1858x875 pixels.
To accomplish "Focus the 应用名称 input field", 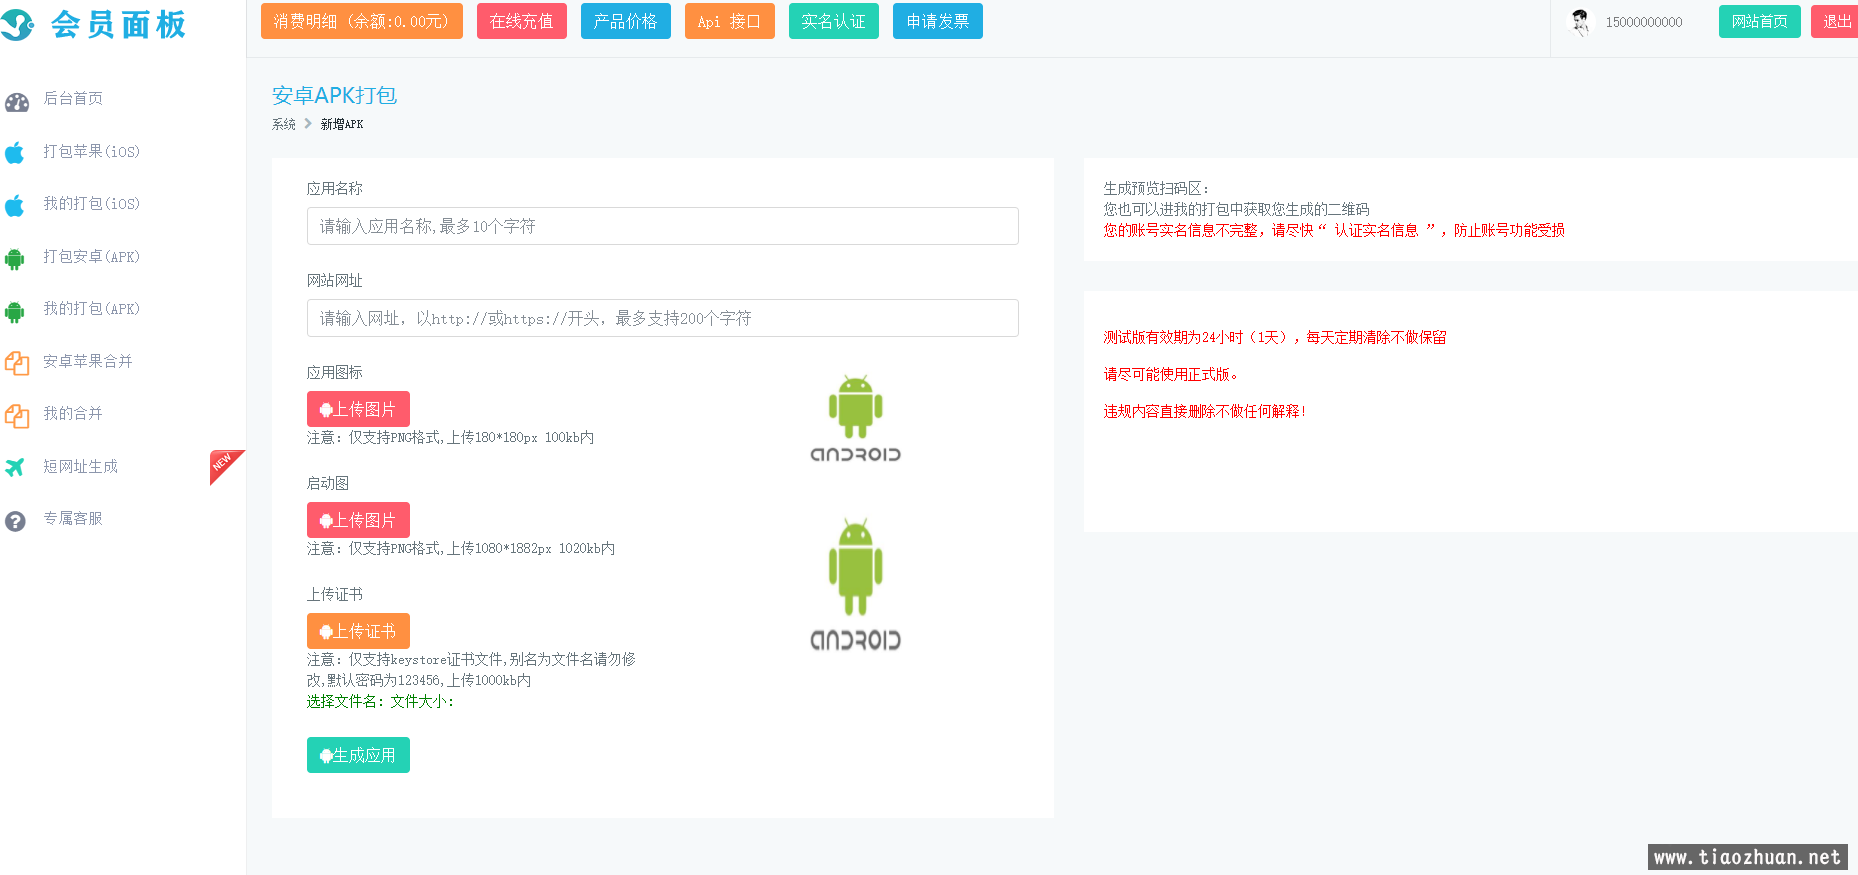I will pyautogui.click(x=663, y=226).
